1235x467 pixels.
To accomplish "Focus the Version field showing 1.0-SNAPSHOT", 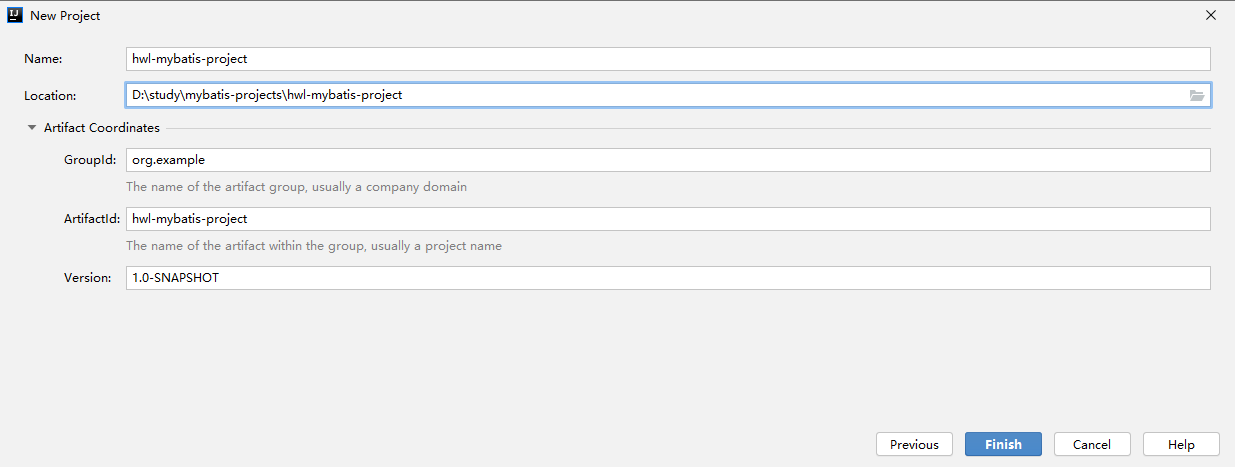I will tap(668, 278).
